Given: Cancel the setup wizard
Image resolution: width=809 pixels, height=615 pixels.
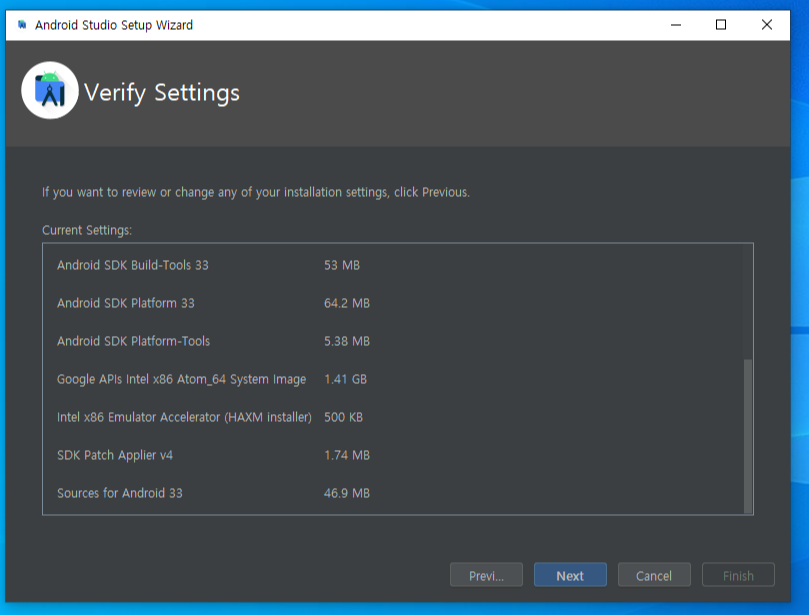Looking at the screenshot, I should coord(654,575).
